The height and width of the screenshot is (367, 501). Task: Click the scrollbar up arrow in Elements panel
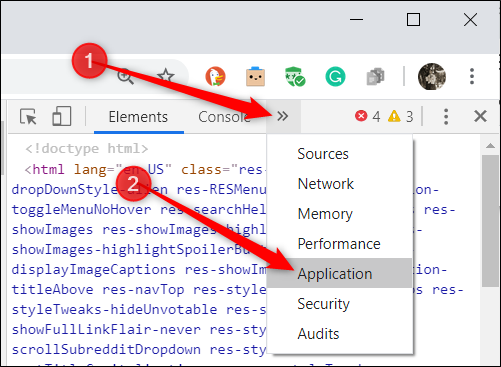click(x=490, y=146)
